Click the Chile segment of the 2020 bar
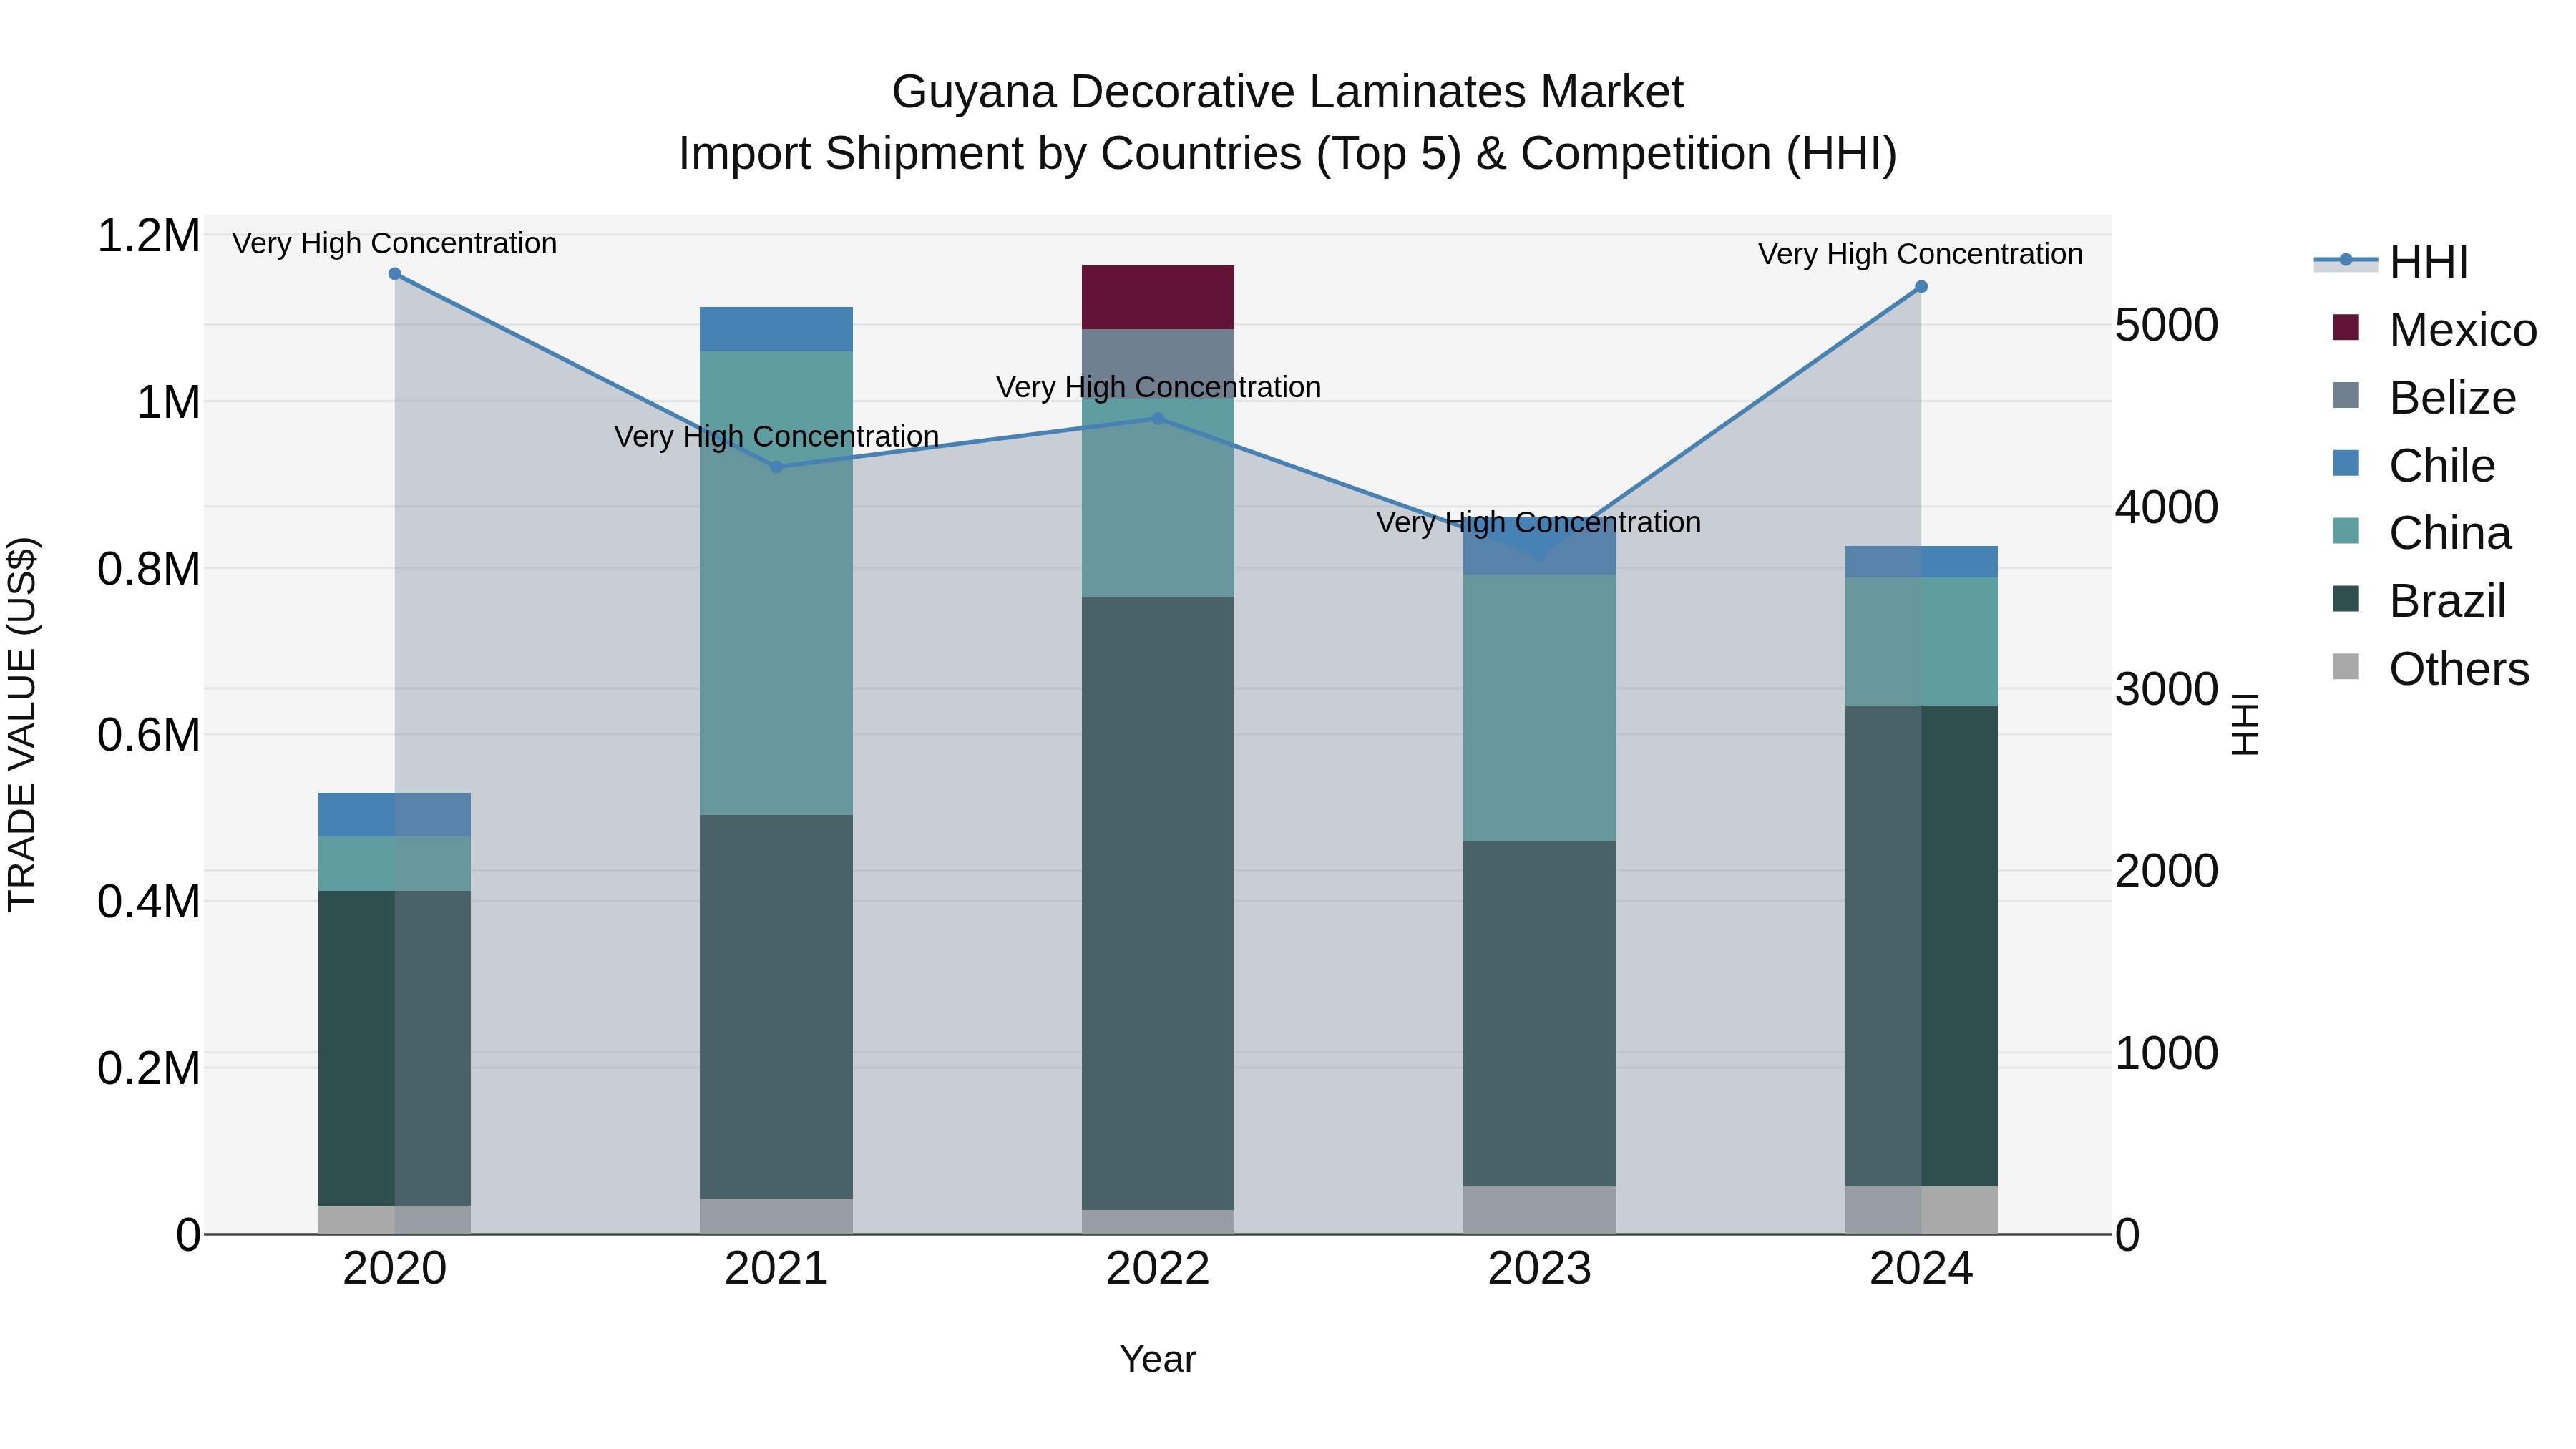The height and width of the screenshot is (1449, 2576). pos(394,815)
